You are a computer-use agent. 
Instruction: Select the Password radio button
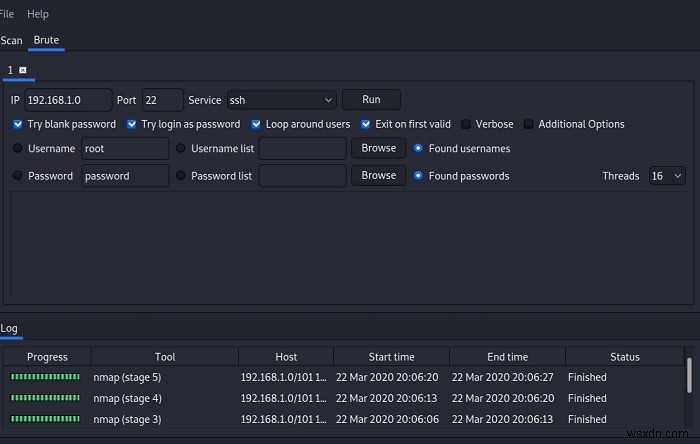point(17,175)
